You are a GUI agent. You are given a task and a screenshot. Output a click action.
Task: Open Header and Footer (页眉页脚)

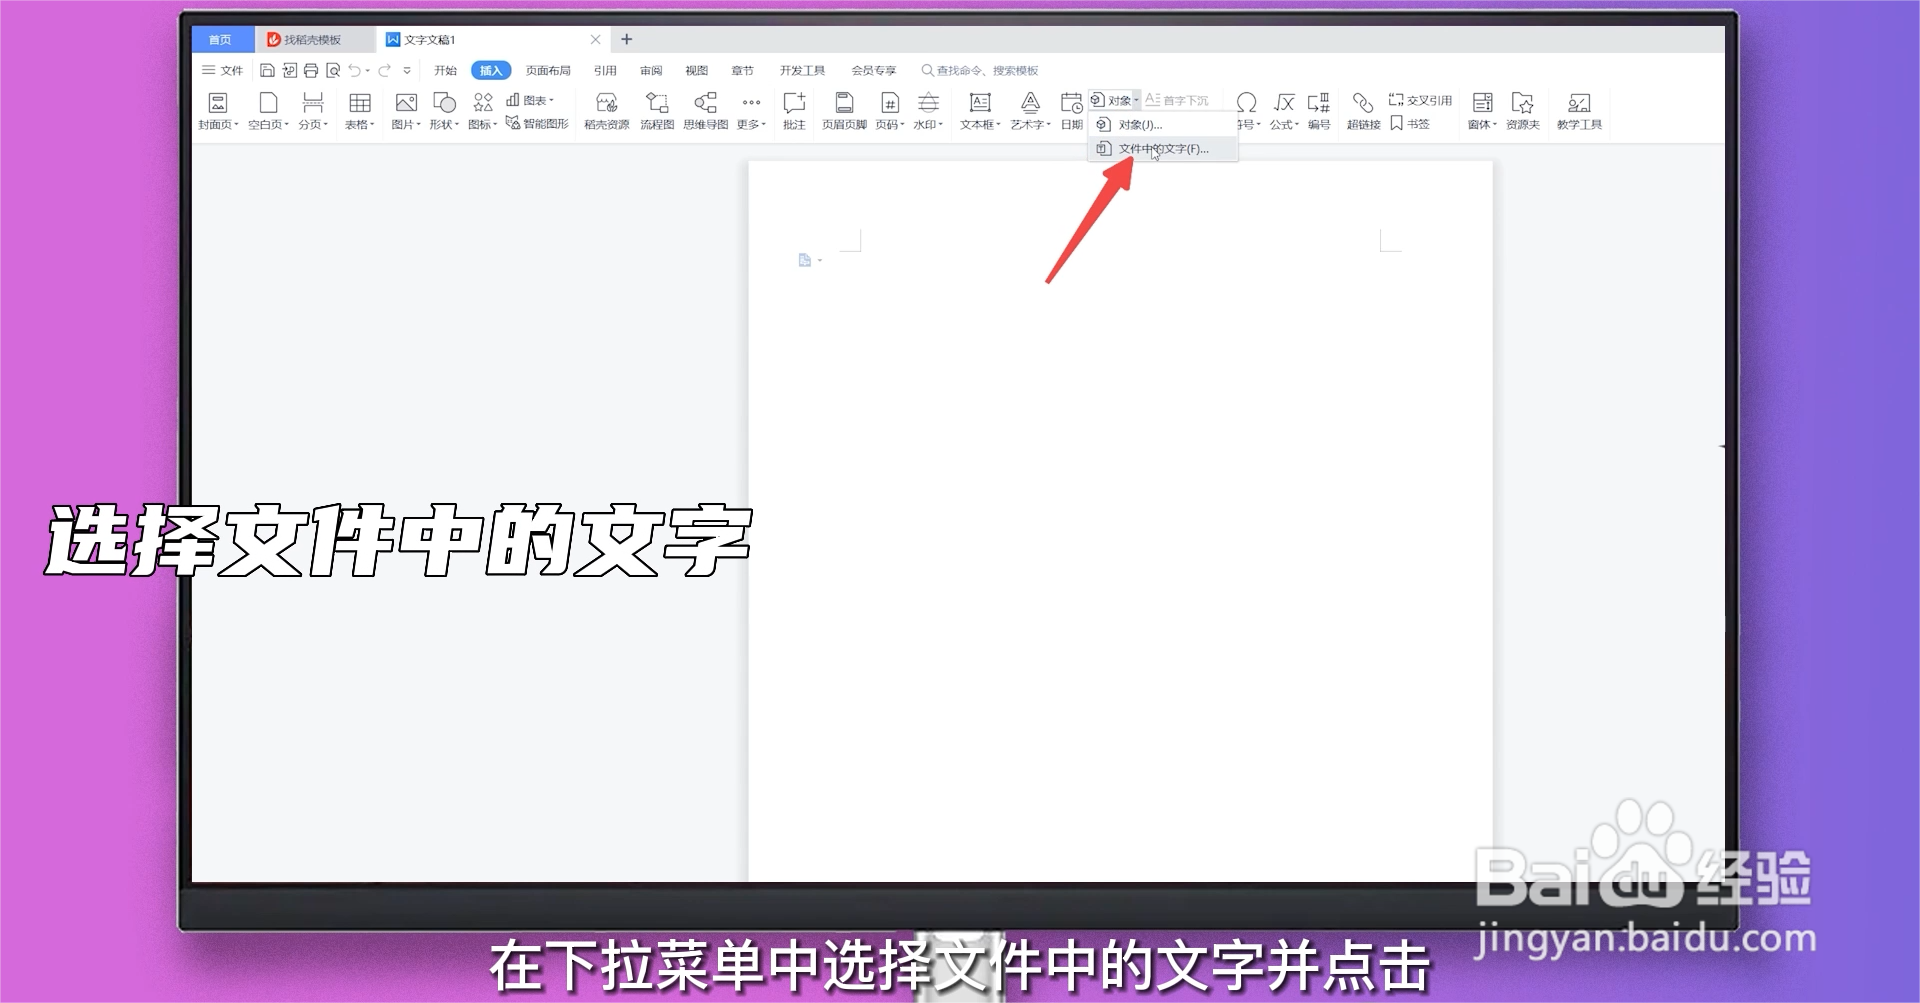click(844, 110)
